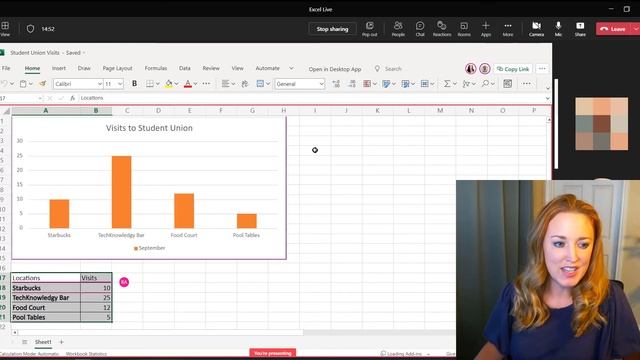The width and height of the screenshot is (640, 360).
Task: Expand the fill color dropdown arrow
Action: (x=176, y=84)
